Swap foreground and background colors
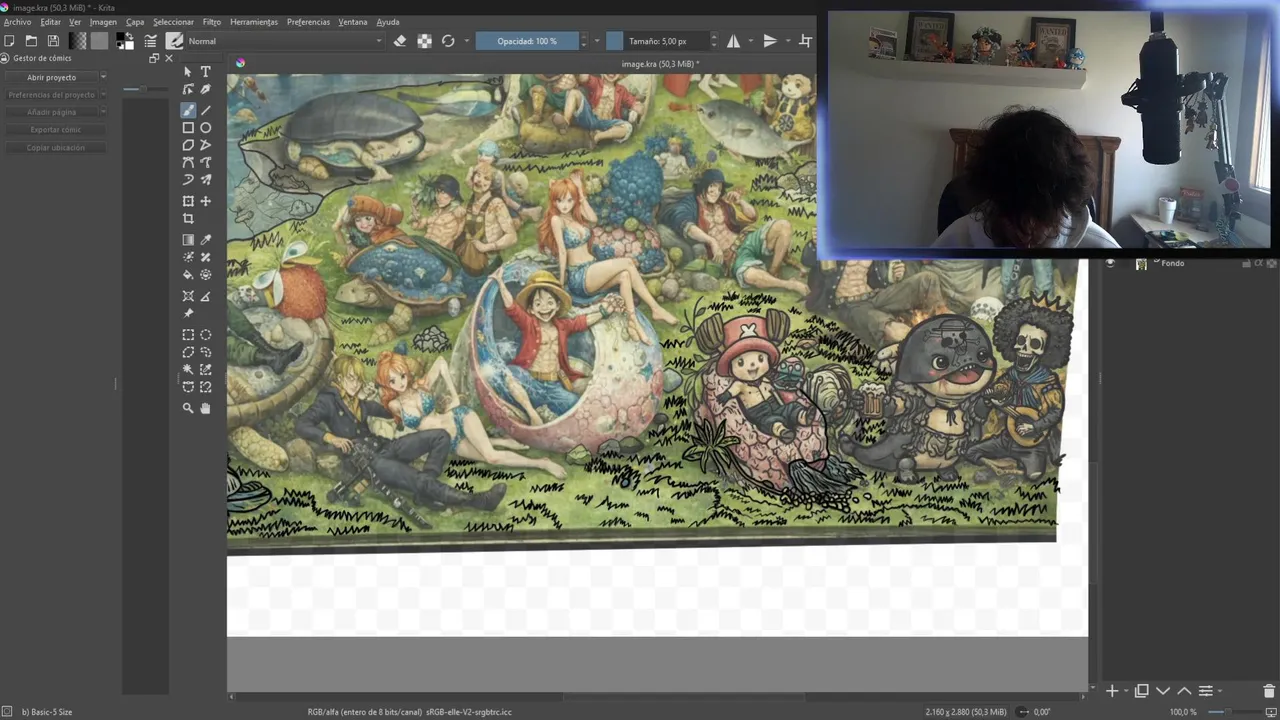The width and height of the screenshot is (1280, 720). click(x=130, y=36)
